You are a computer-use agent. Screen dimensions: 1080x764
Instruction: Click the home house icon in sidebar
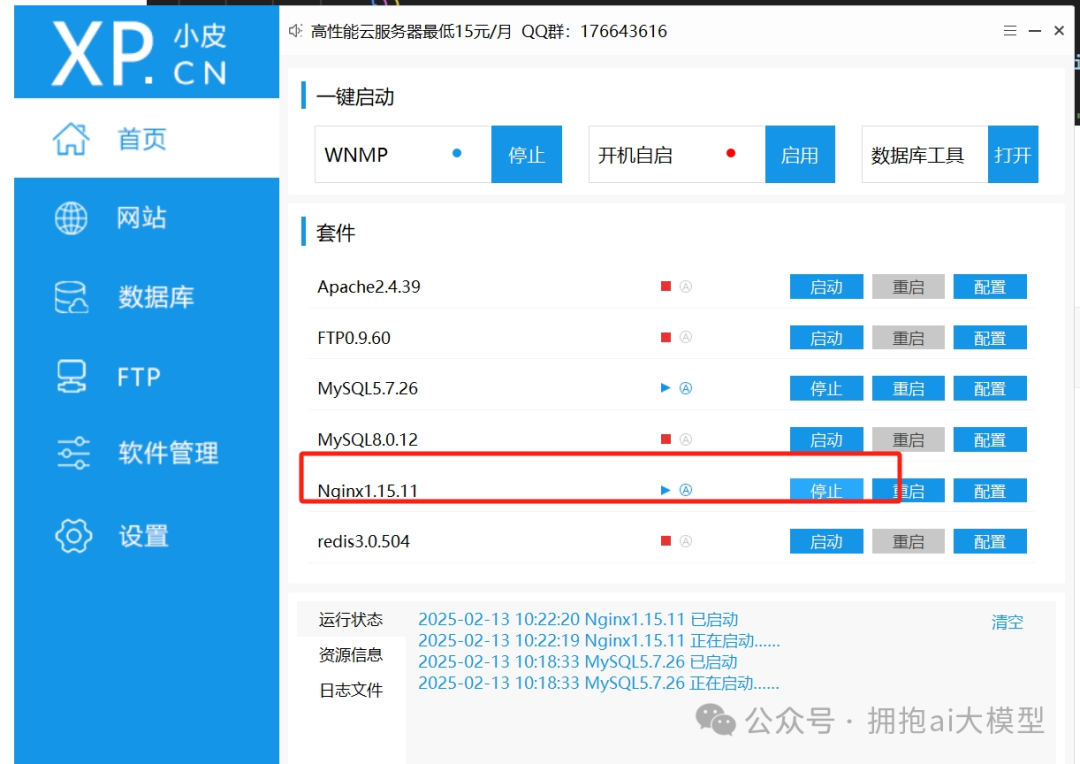coord(71,139)
